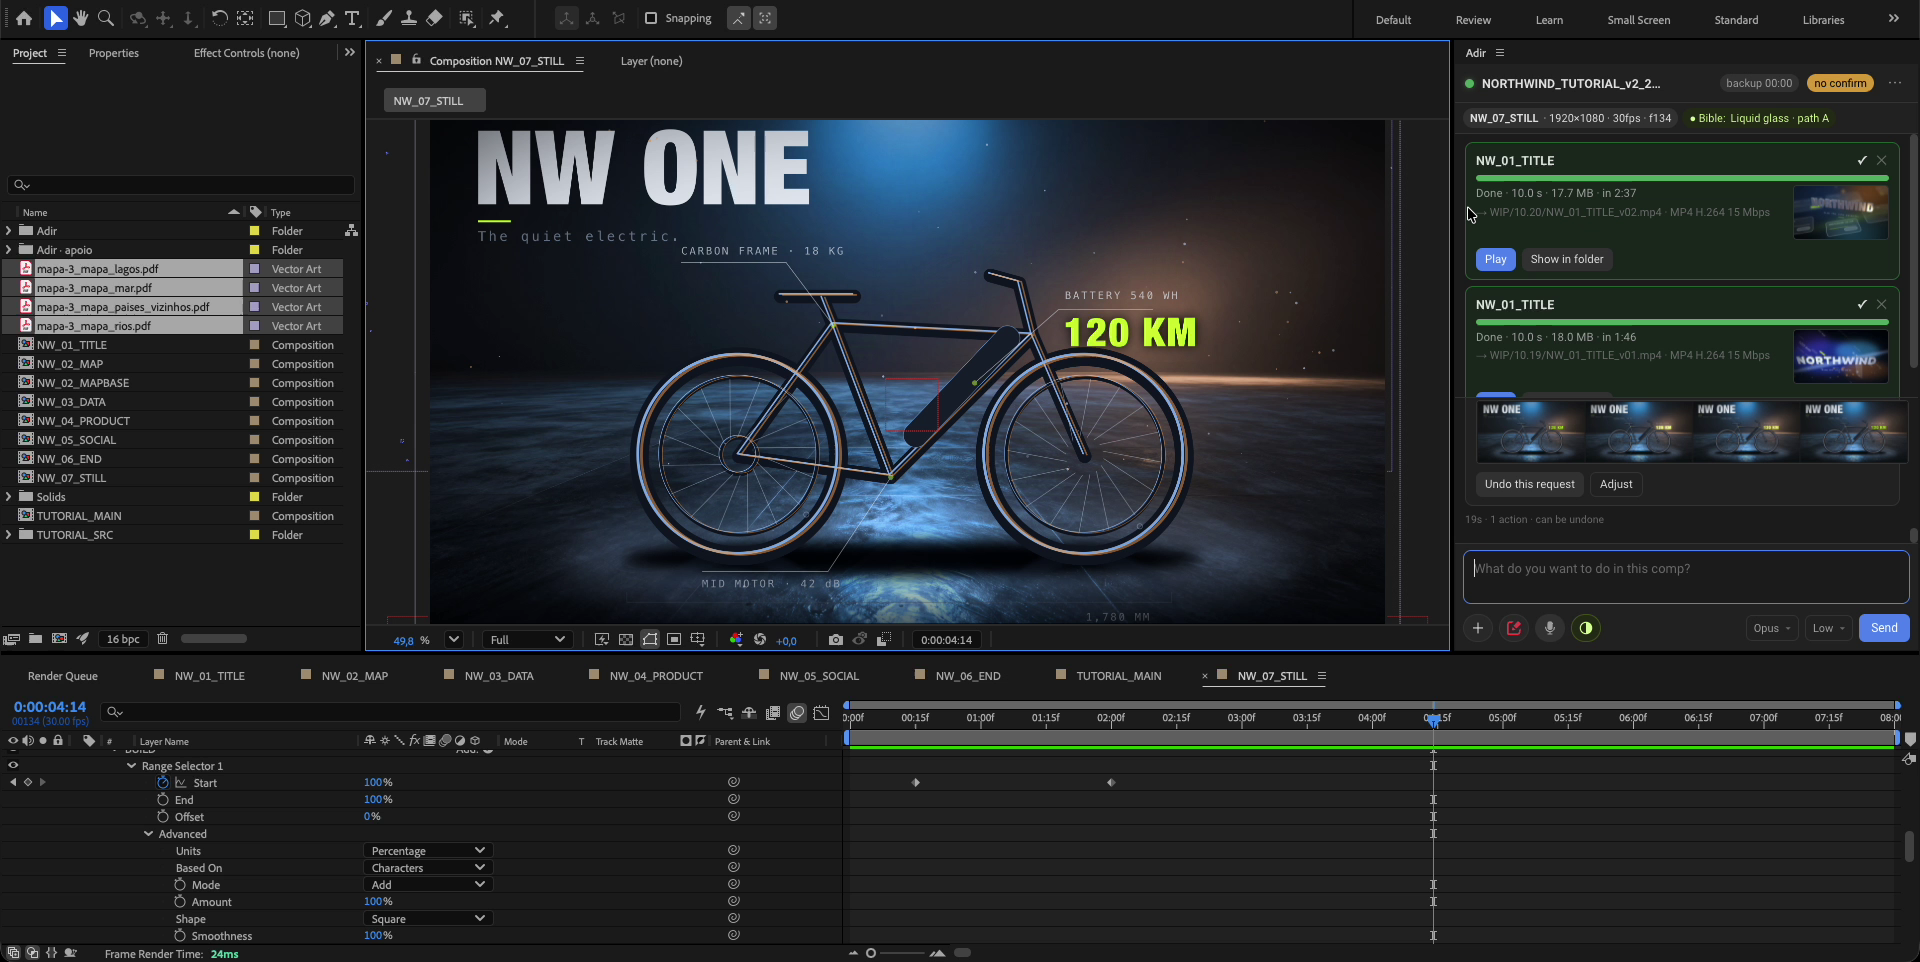This screenshot has height=962, width=1920.
Task: Click Show in folder for NW_01_TITLE
Action: coord(1567,259)
